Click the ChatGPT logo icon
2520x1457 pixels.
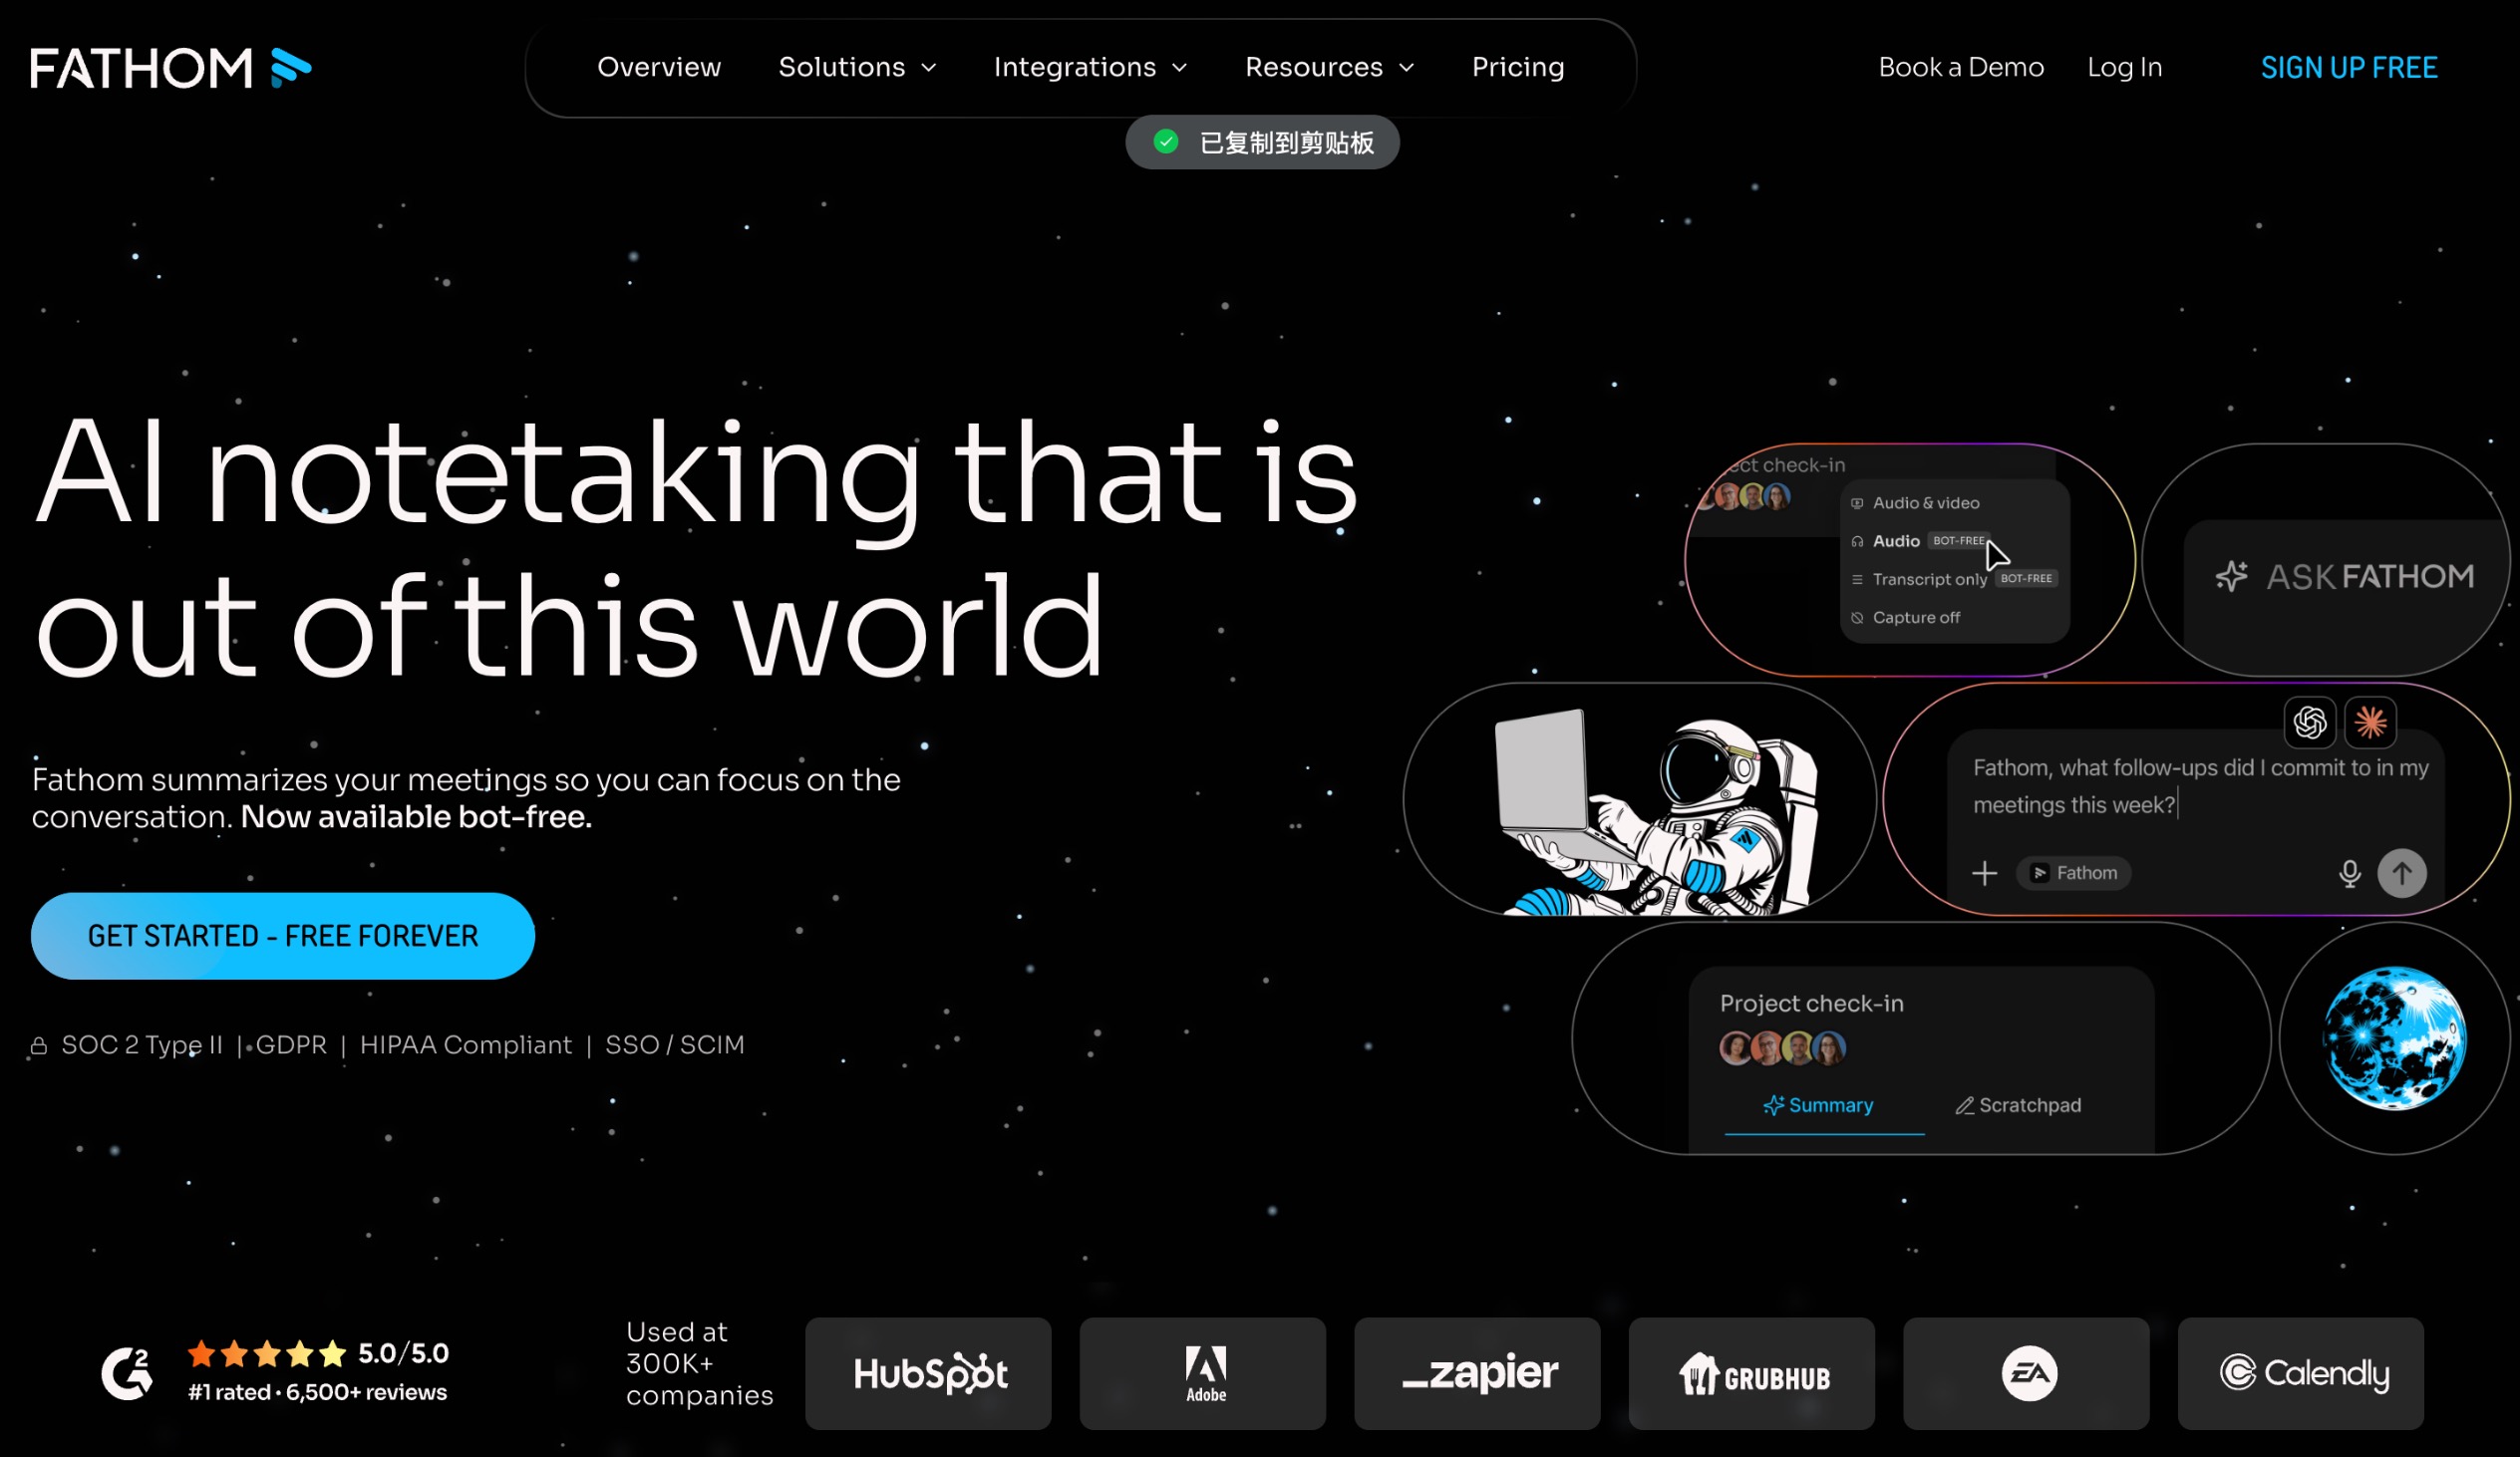2310,722
